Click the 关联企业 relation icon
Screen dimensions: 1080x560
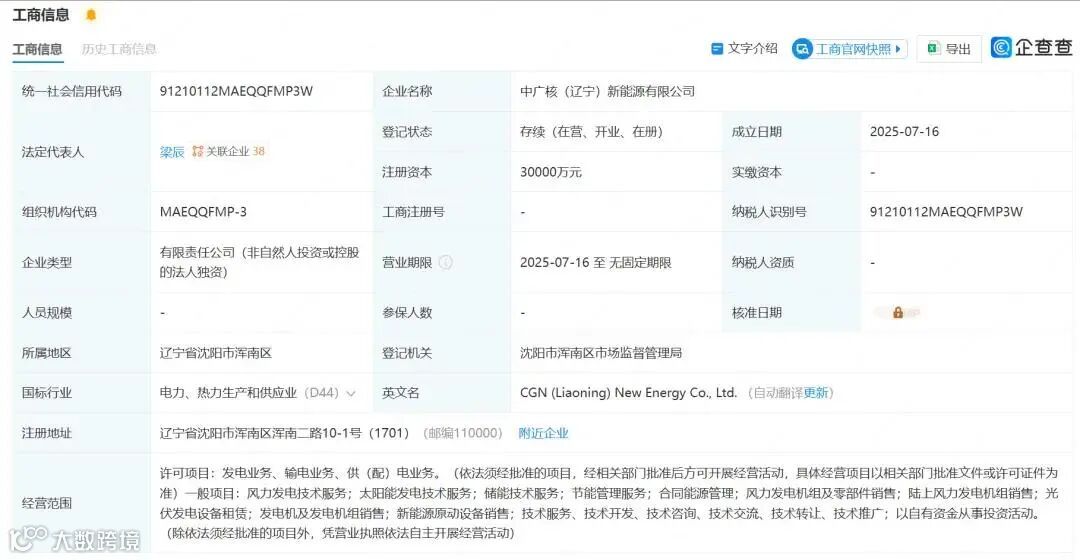198,151
